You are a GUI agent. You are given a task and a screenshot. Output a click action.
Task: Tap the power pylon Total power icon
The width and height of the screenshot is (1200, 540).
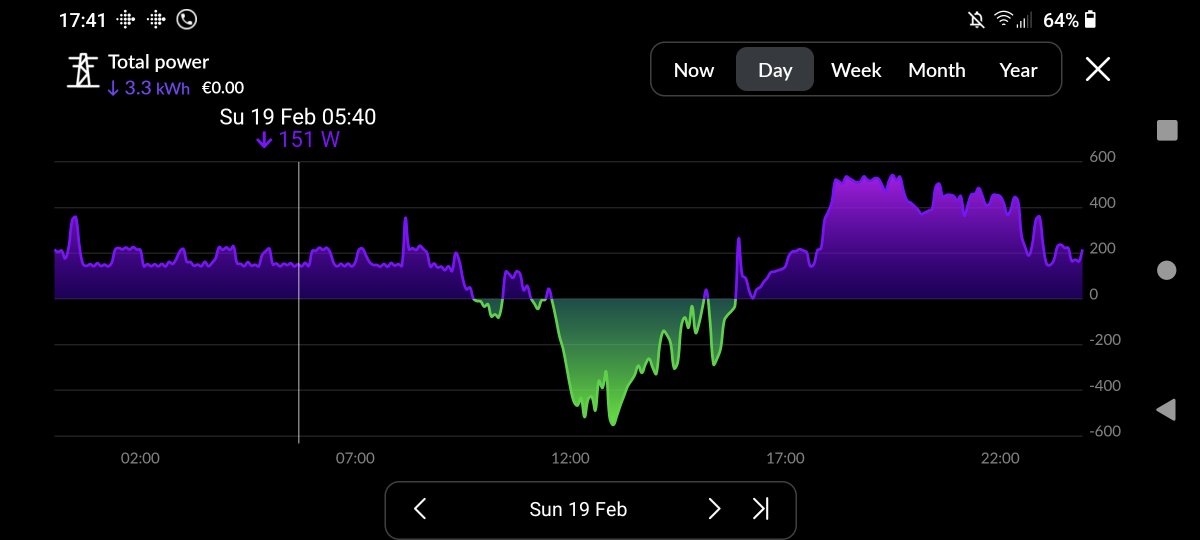[82, 70]
